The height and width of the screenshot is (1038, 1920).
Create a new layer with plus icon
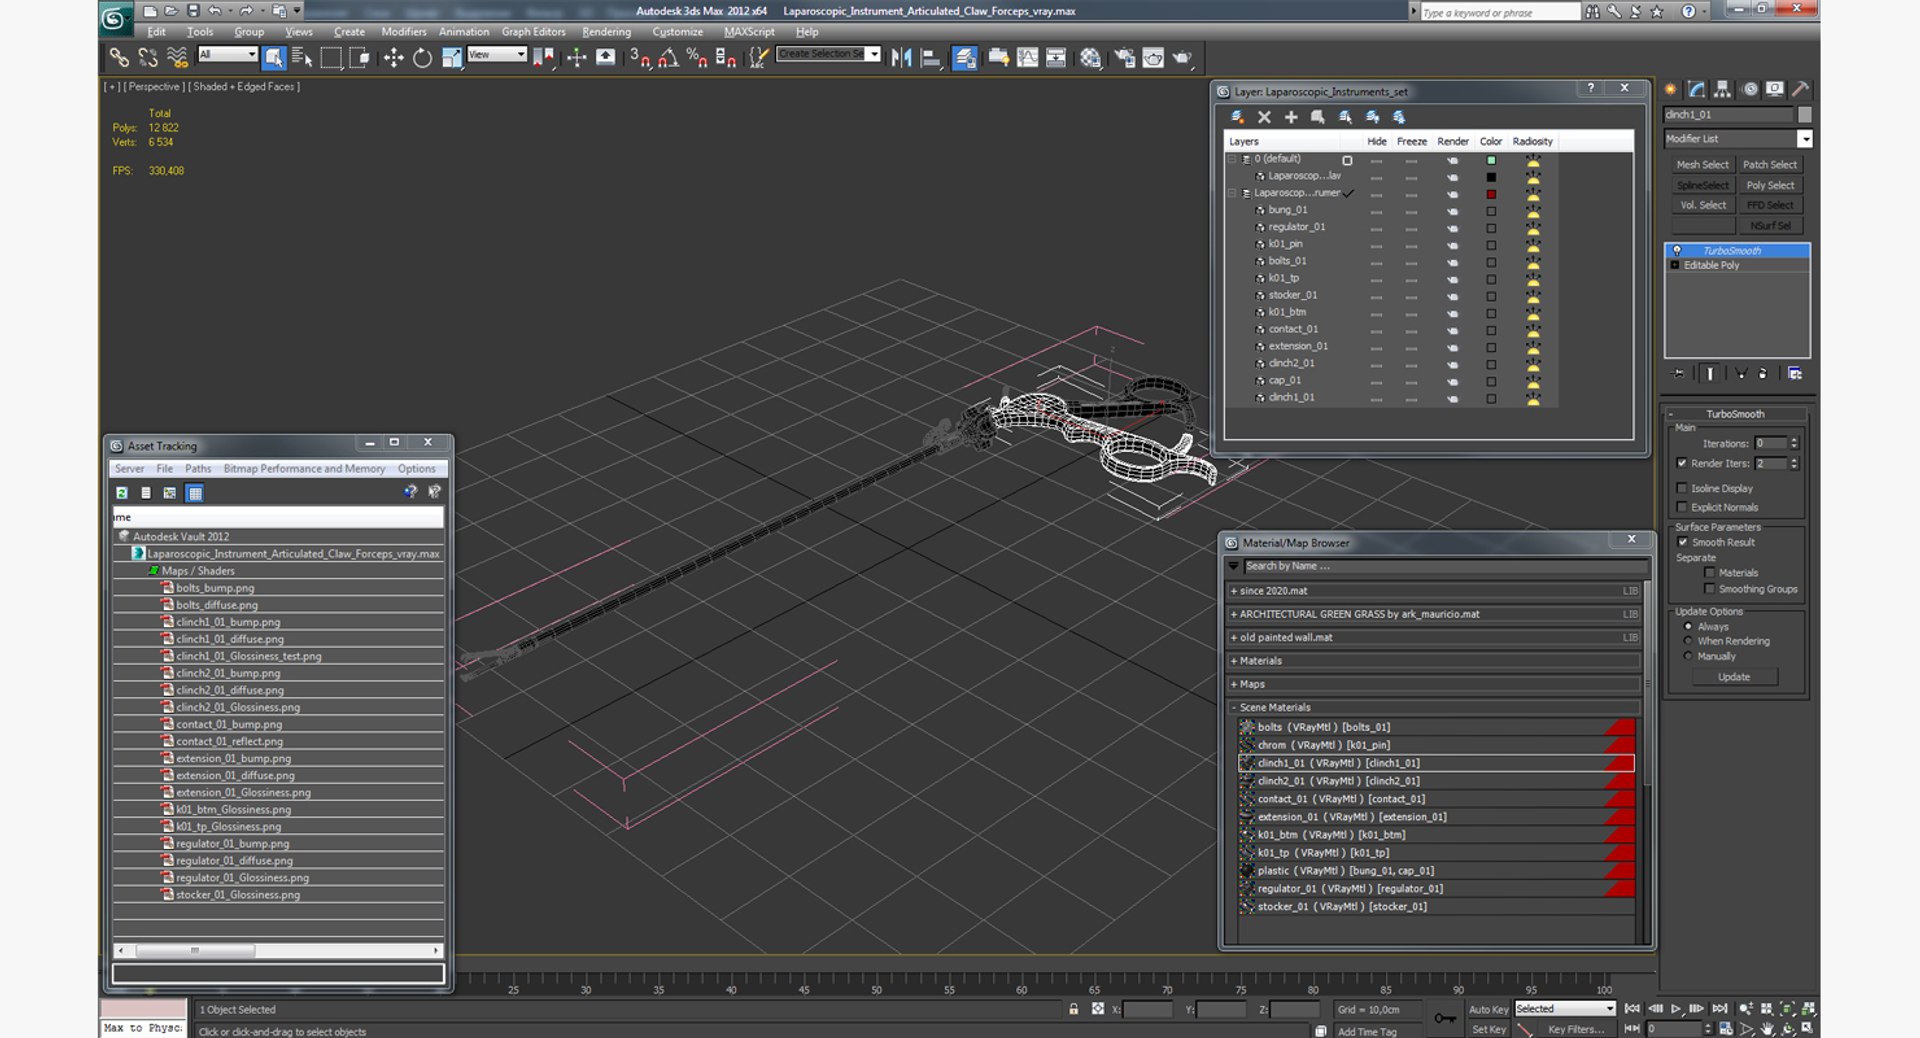(x=1291, y=117)
